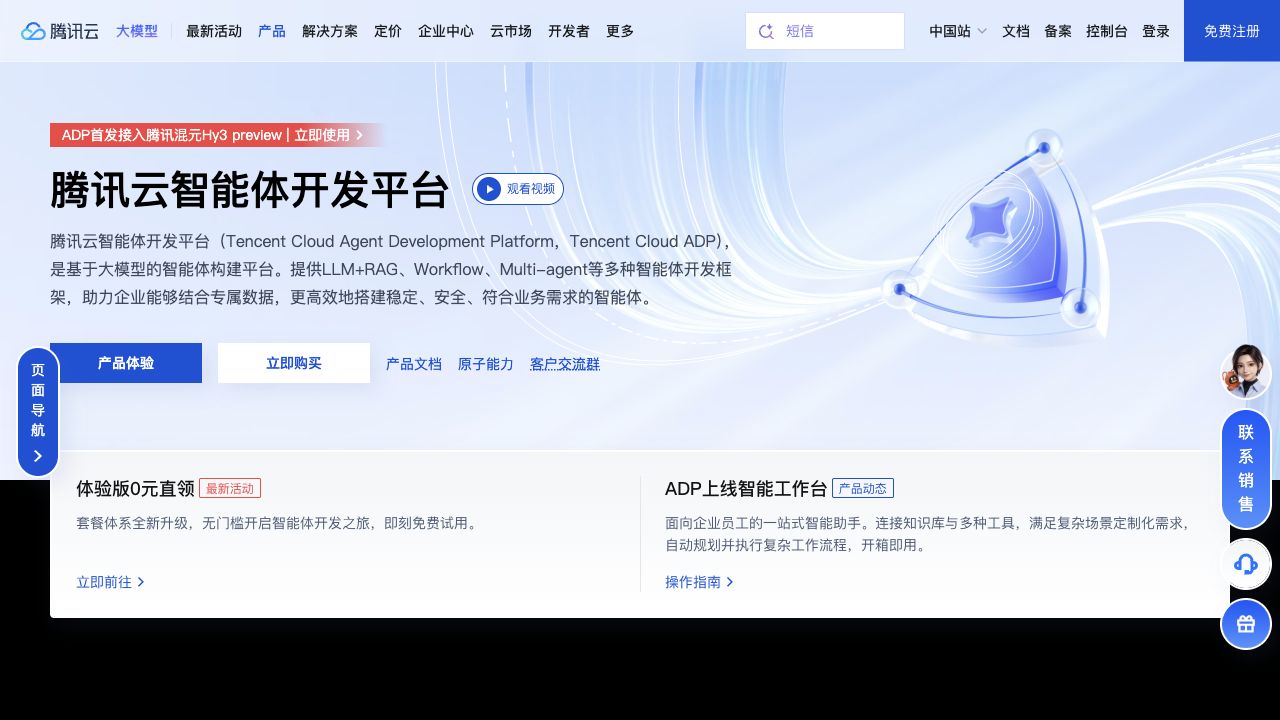
Task: Expand the 页面导航 side panel
Action: [38, 412]
